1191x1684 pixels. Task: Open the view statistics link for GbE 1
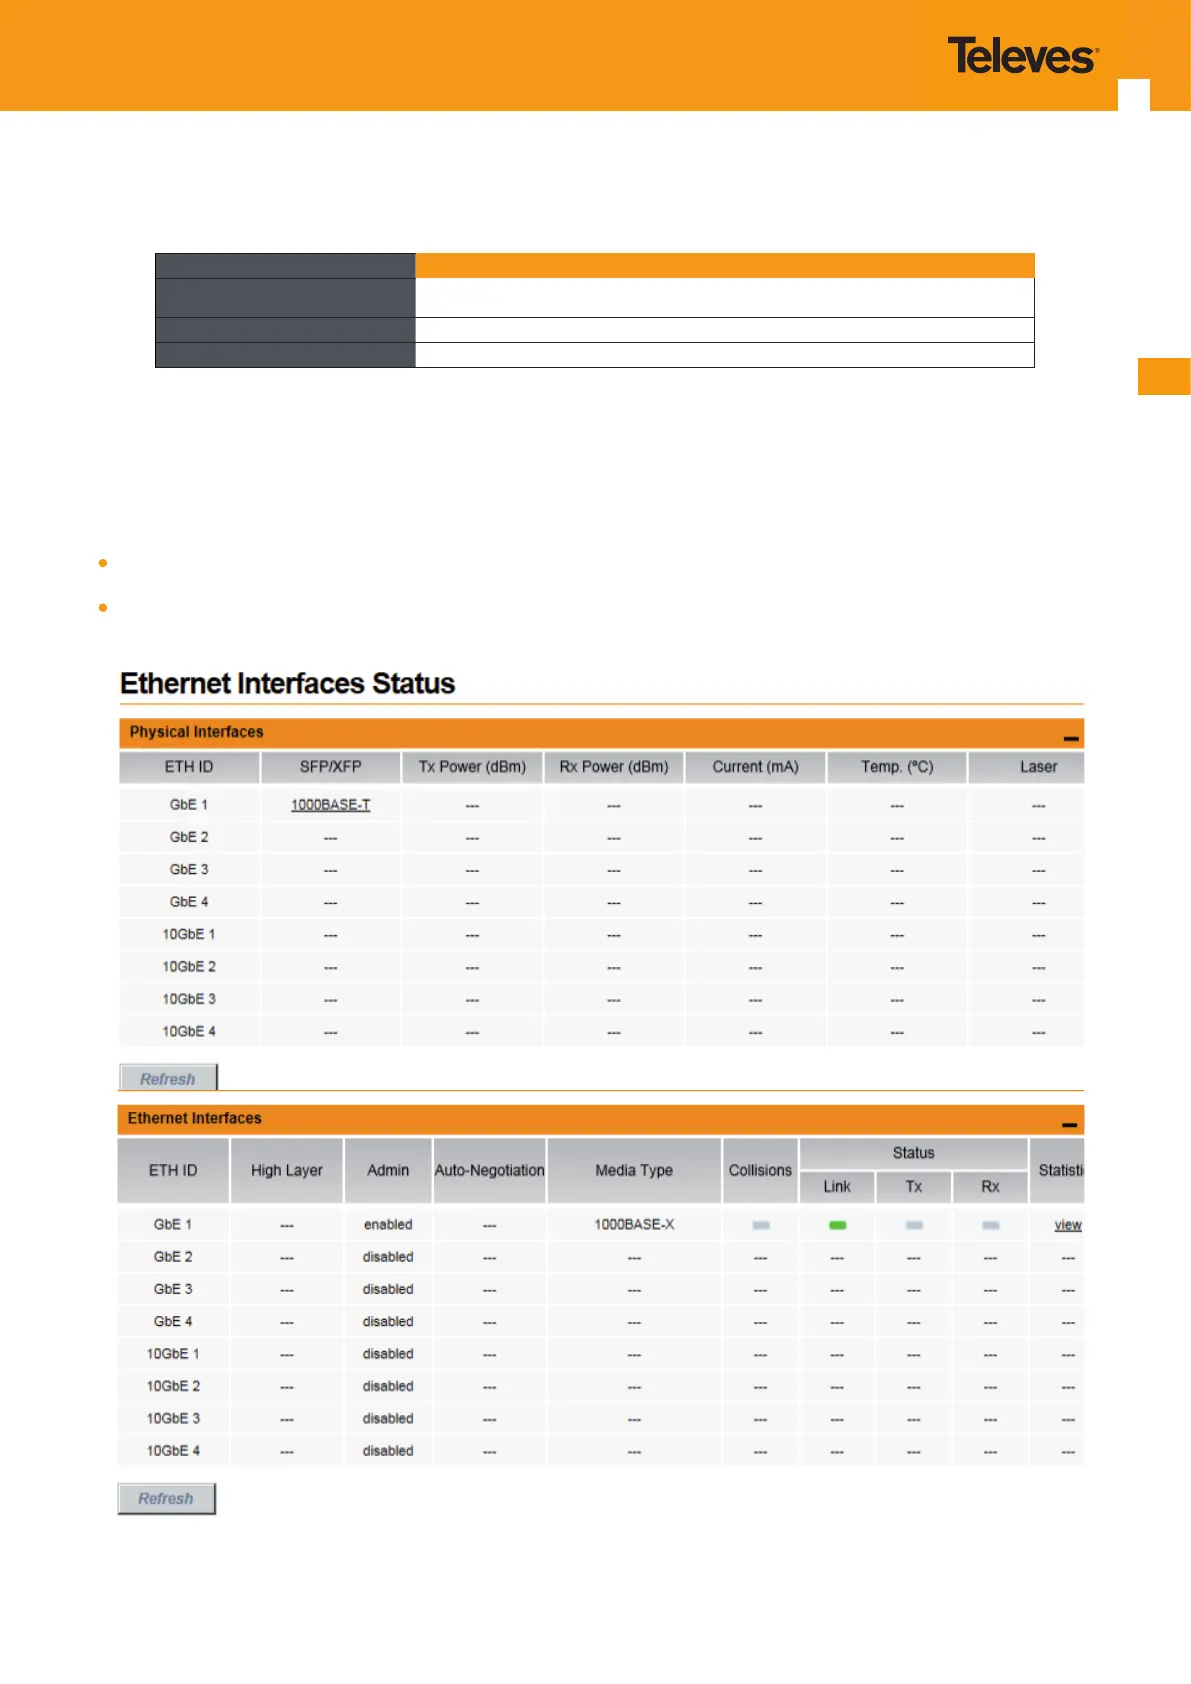coord(1068,1225)
